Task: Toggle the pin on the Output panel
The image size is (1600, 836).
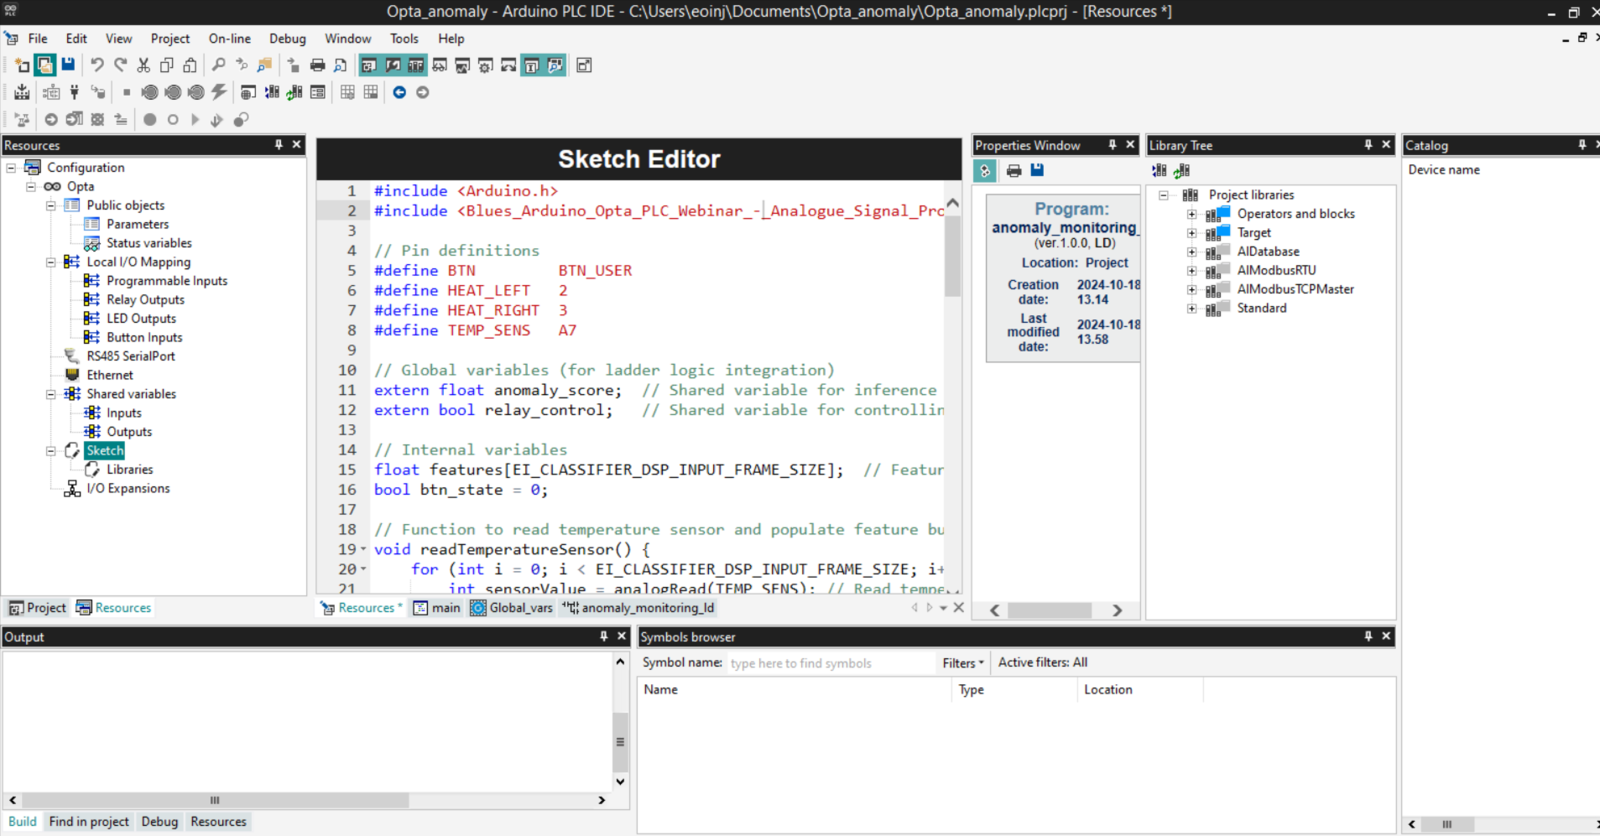Action: coord(603,636)
